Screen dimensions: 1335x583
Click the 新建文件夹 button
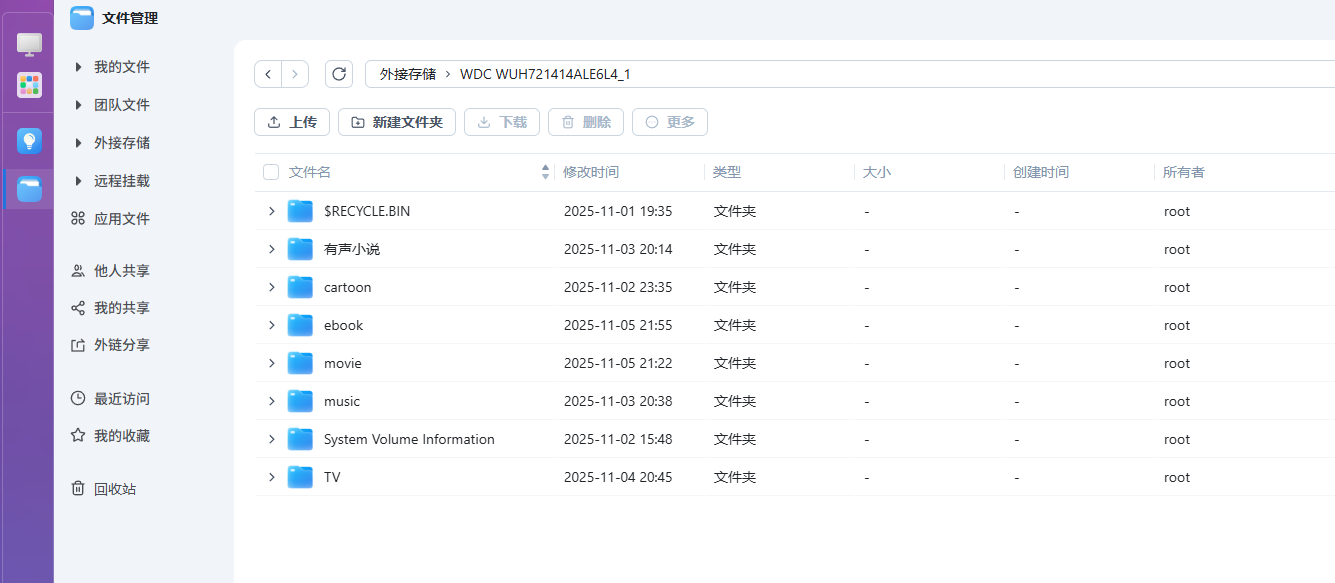click(396, 122)
